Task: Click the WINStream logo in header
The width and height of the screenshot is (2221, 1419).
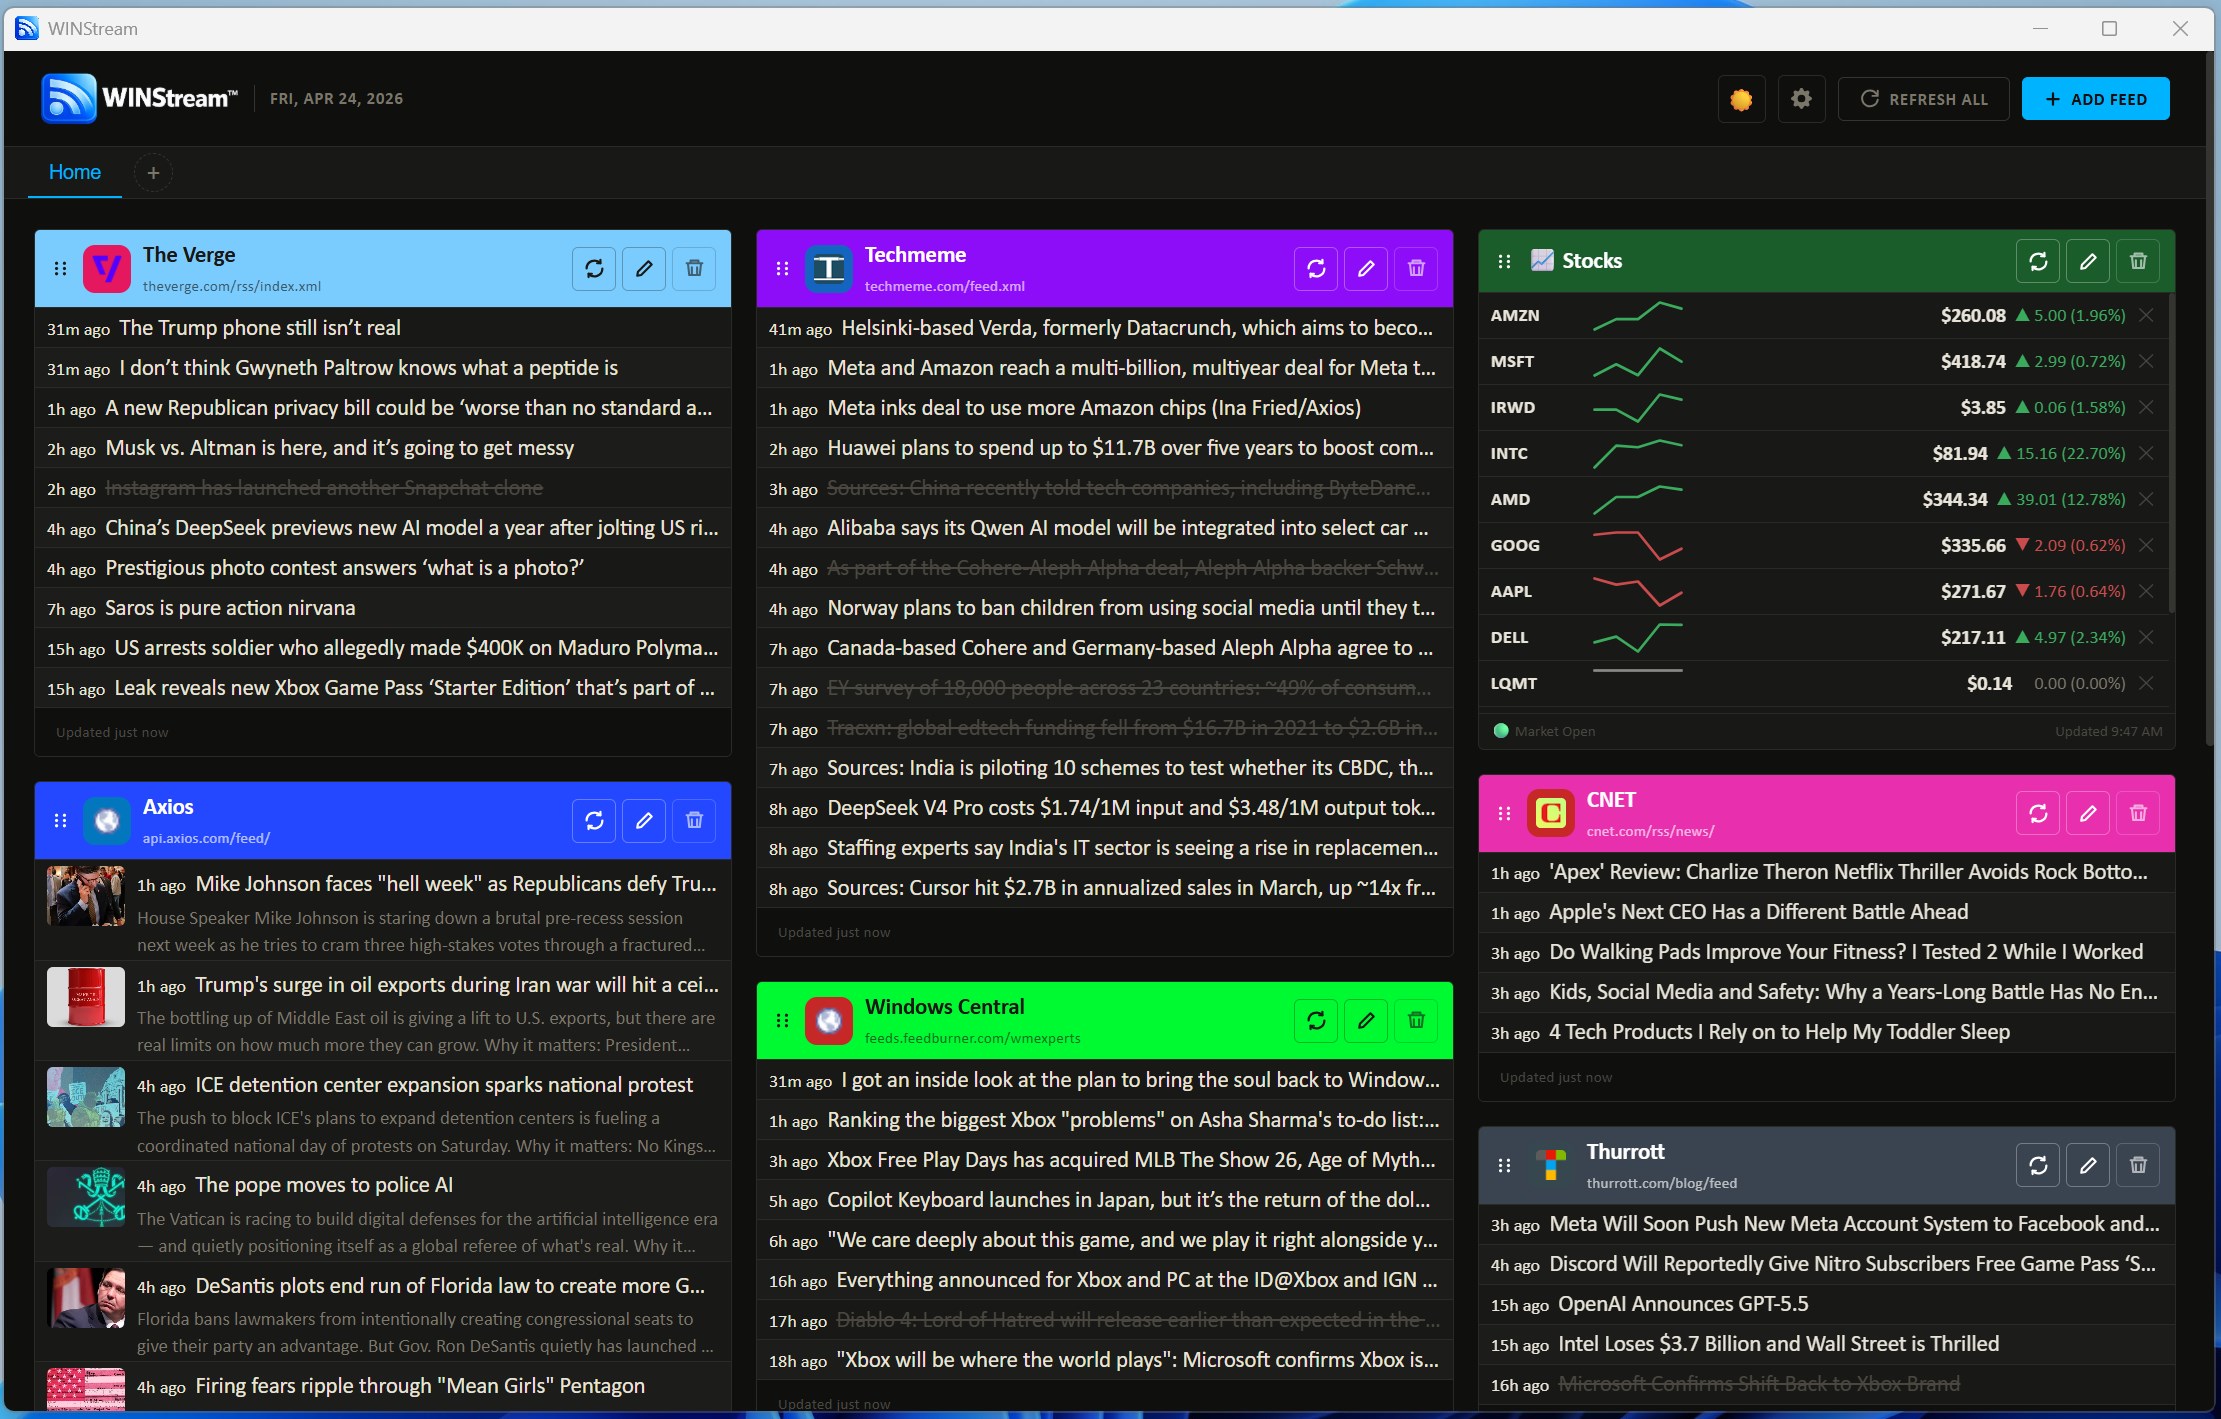Action: tap(139, 98)
